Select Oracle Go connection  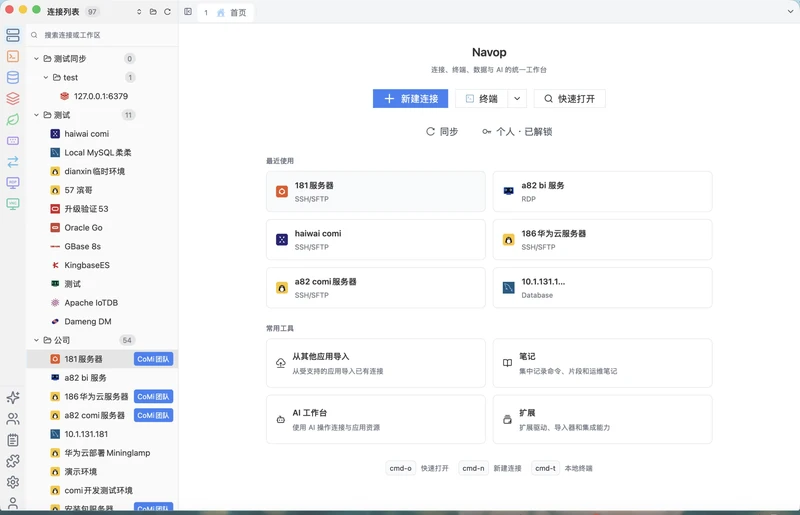[x=102, y=228]
